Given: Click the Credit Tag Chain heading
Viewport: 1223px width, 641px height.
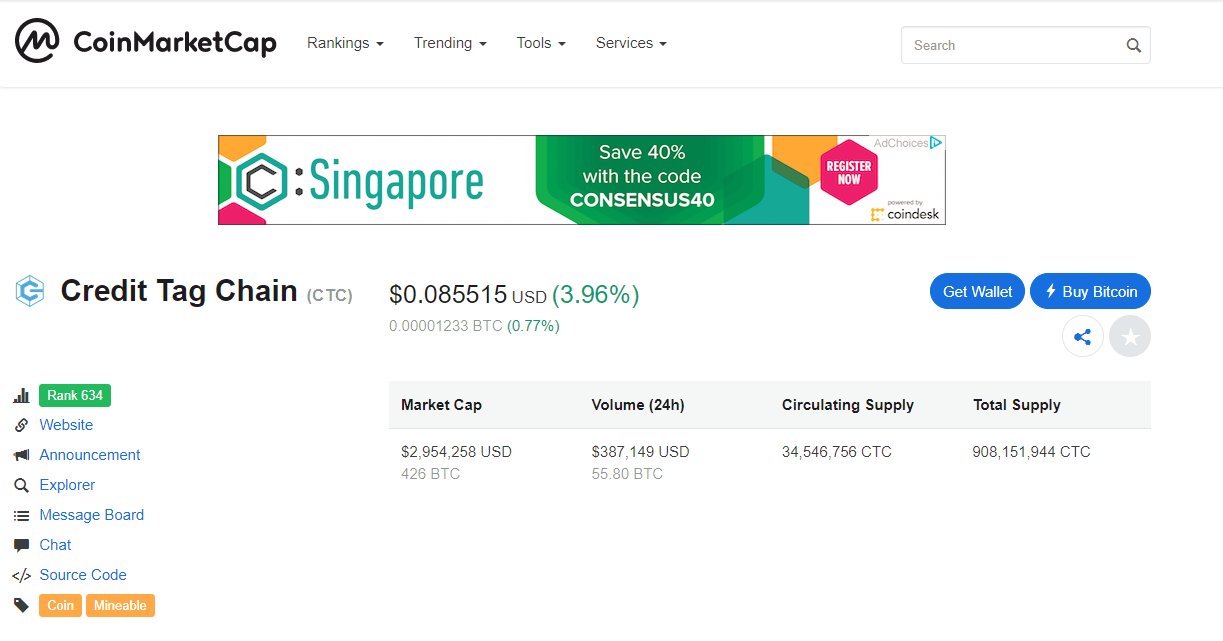Looking at the screenshot, I should [x=179, y=291].
